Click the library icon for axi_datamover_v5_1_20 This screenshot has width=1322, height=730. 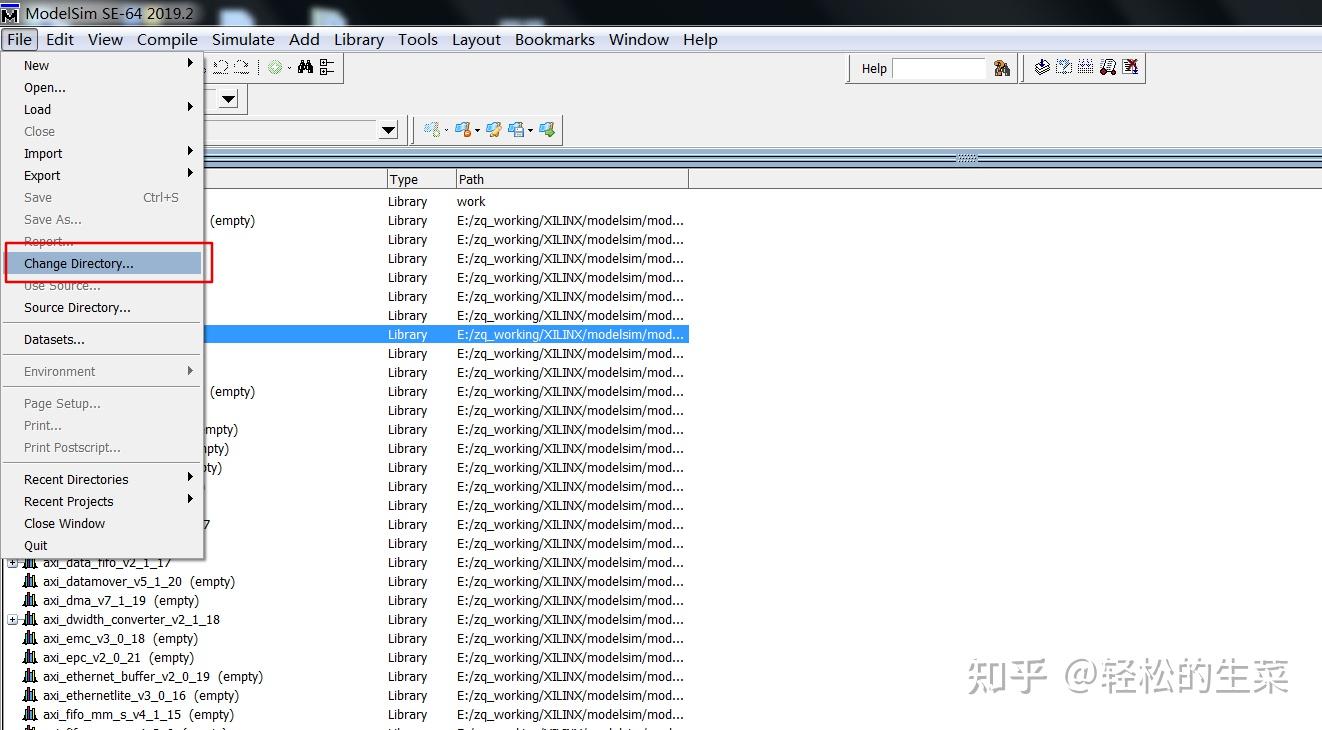click(x=30, y=581)
